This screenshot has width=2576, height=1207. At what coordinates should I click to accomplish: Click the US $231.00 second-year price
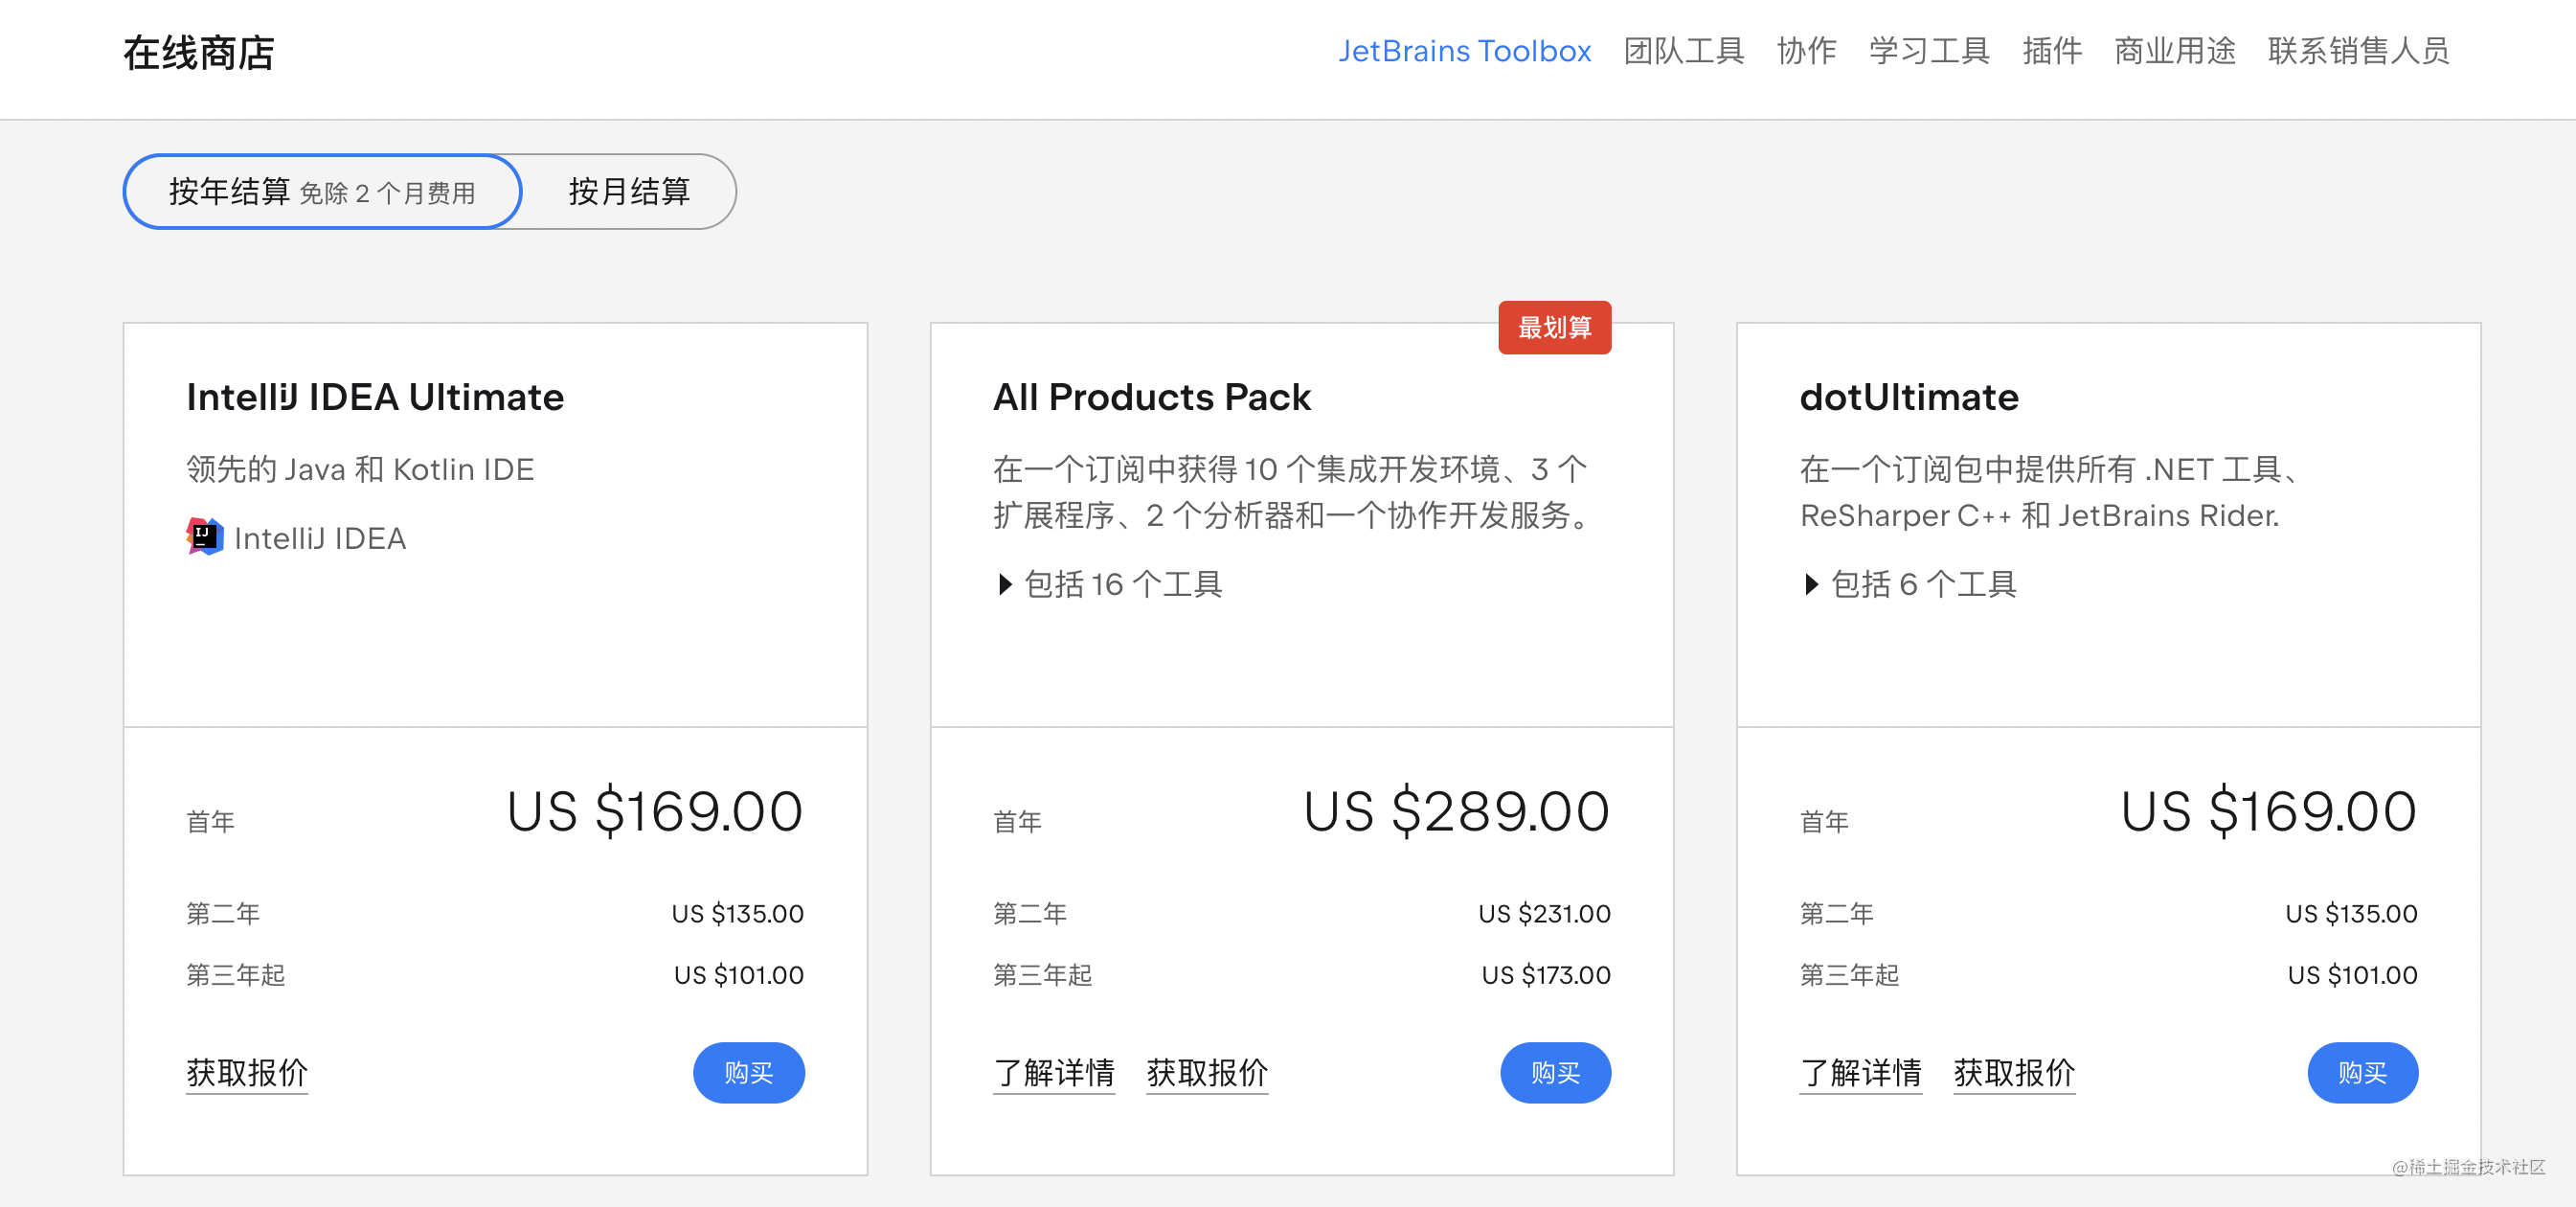[x=1544, y=913]
